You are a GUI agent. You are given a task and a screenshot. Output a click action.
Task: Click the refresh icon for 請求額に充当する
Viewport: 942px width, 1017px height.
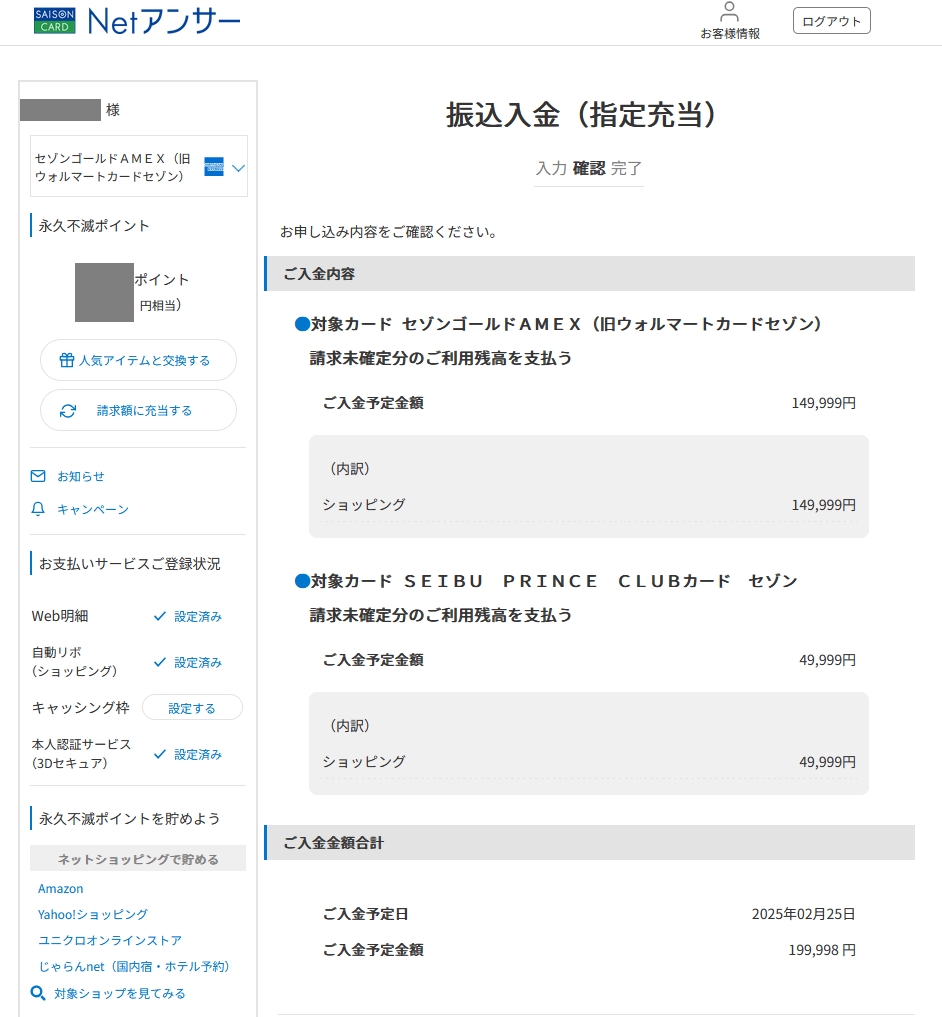pos(68,411)
